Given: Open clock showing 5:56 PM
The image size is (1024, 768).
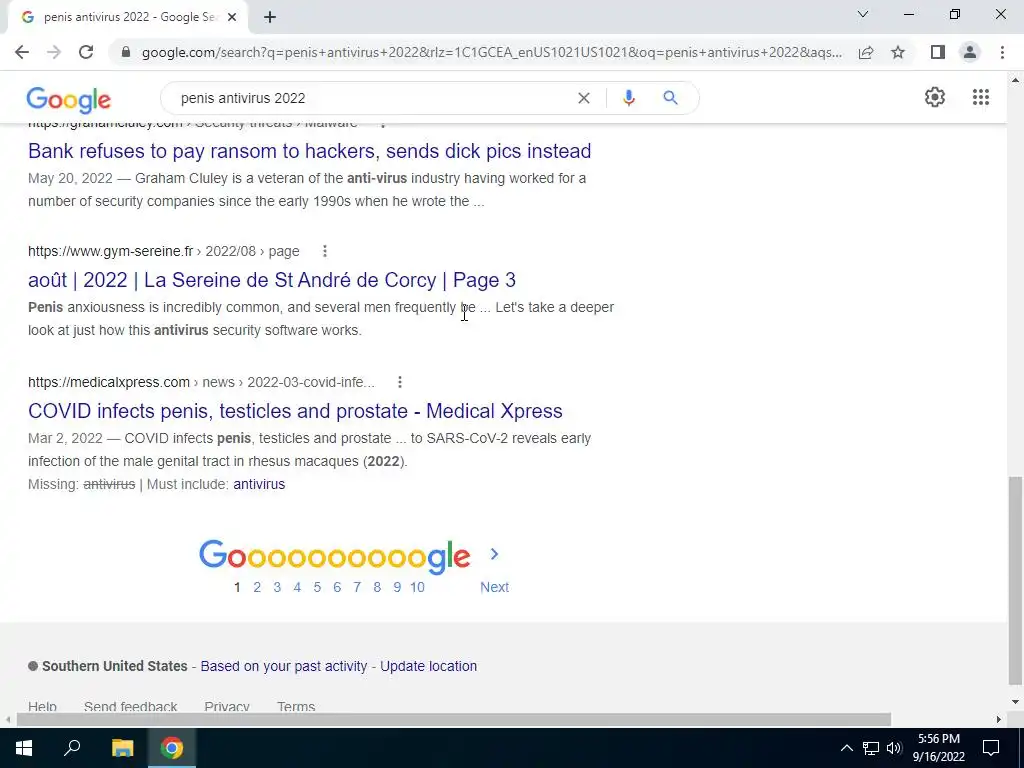Looking at the screenshot, I should click(x=938, y=748).
